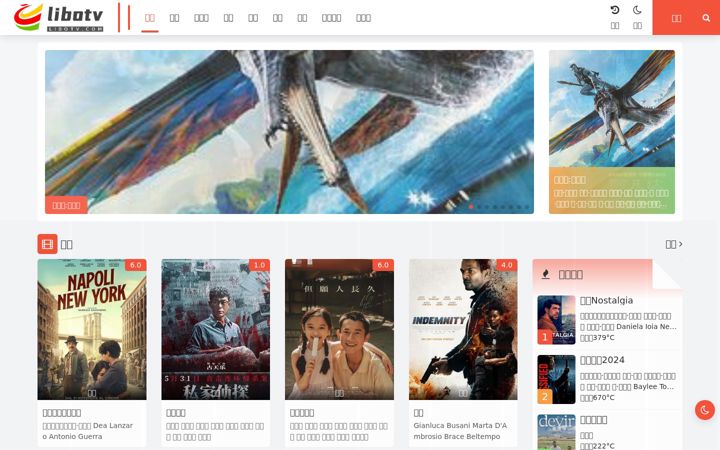
Task: Open the Indemnity movie poster
Action: pyautogui.click(x=463, y=329)
